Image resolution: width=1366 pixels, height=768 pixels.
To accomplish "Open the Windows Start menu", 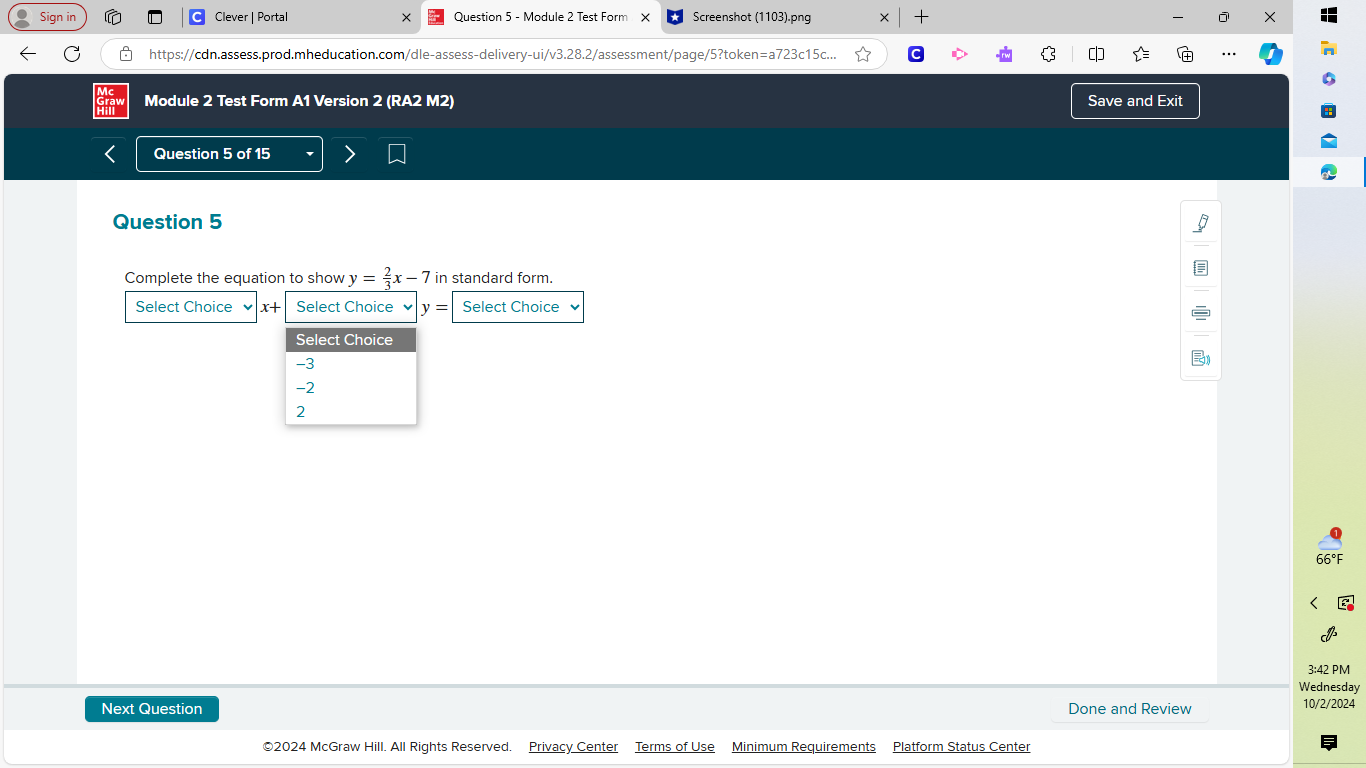I will (x=1329, y=16).
